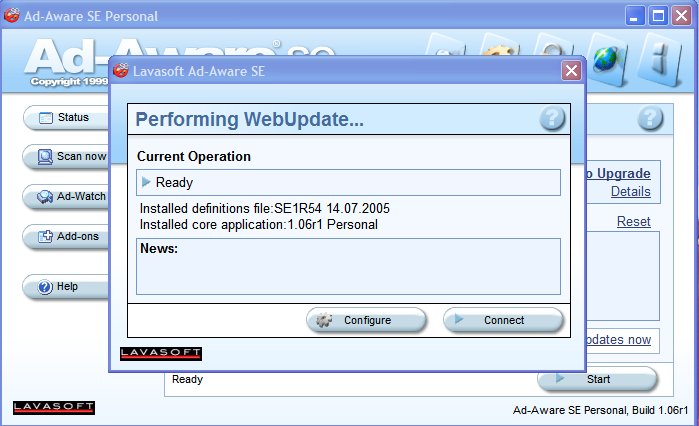This screenshot has height=426, width=699.
Task: Click the 'Performing WebUpdate...' heading
Action: pyautogui.click(x=249, y=119)
